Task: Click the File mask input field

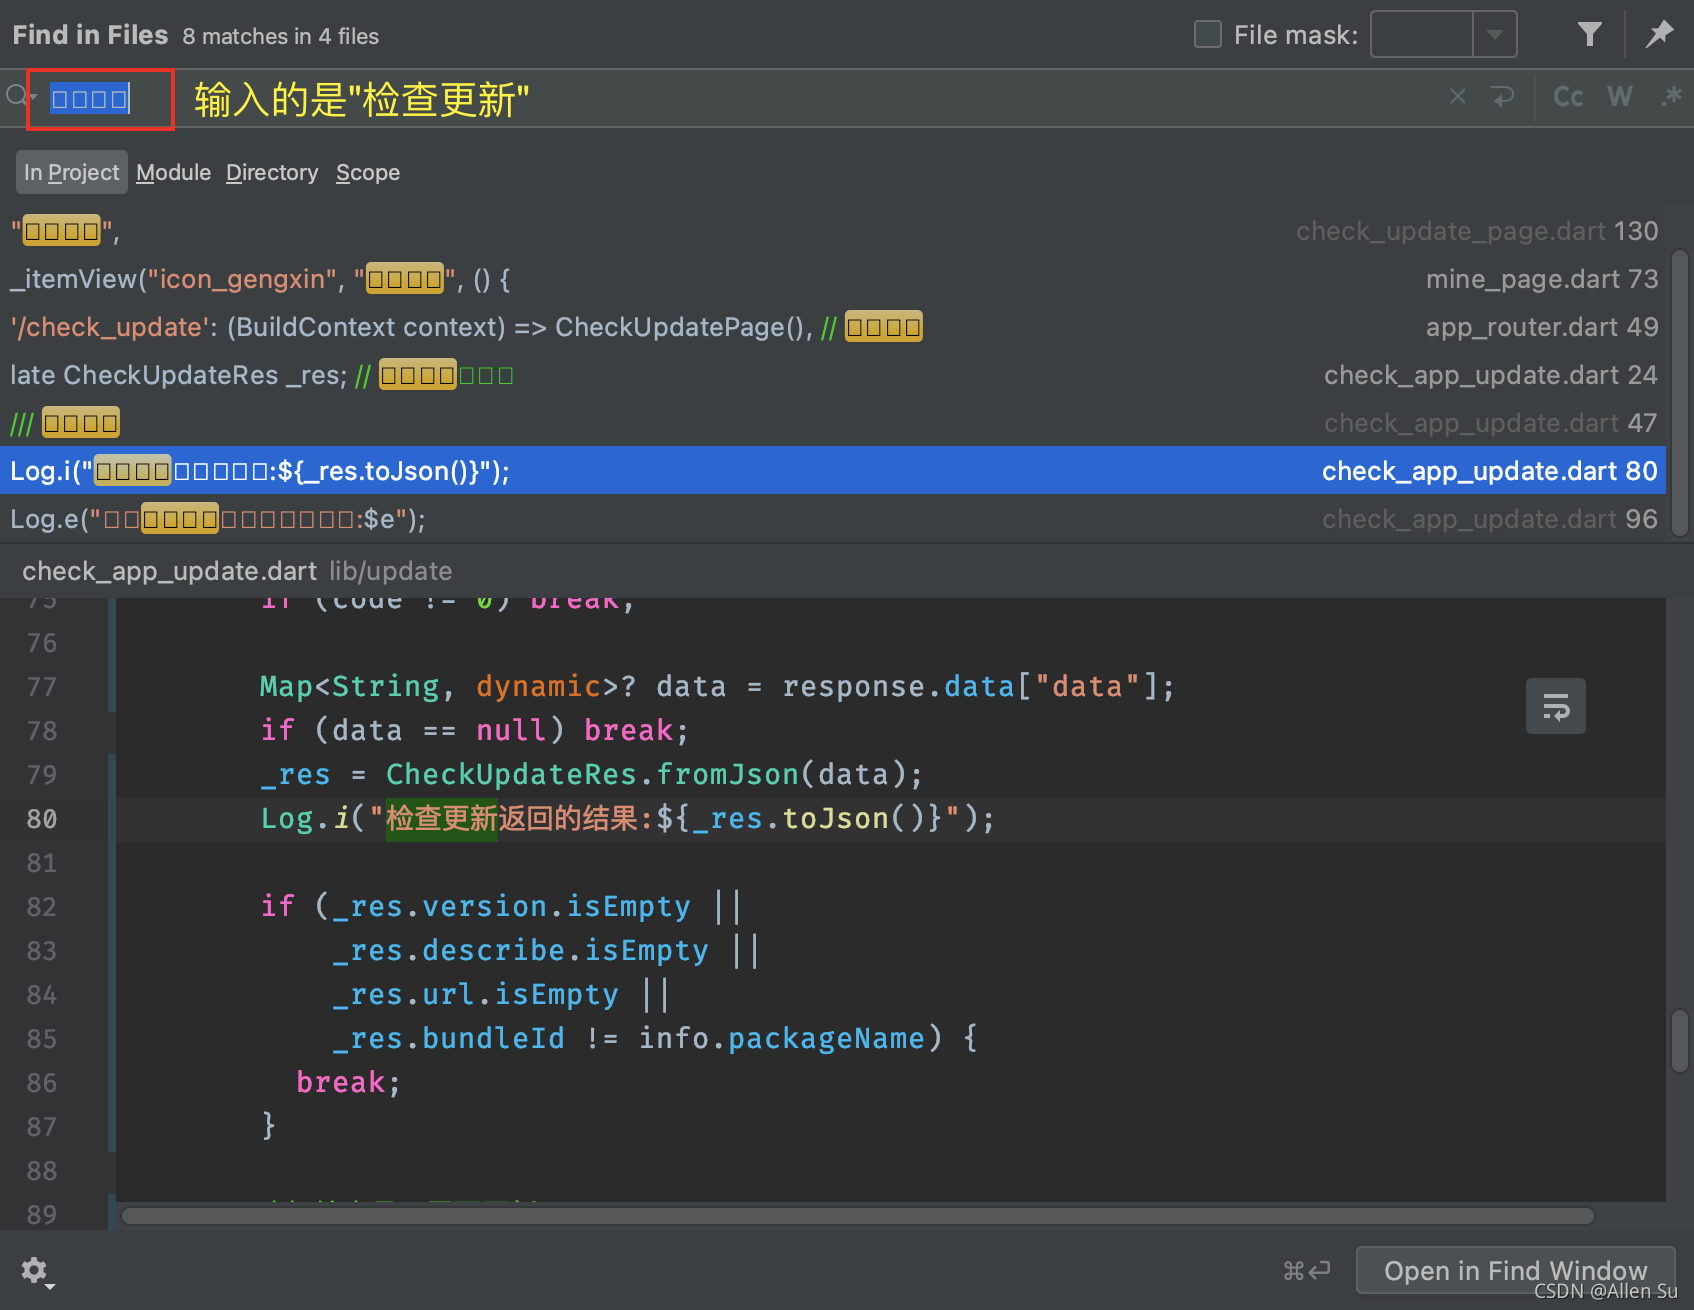Action: coord(1422,35)
